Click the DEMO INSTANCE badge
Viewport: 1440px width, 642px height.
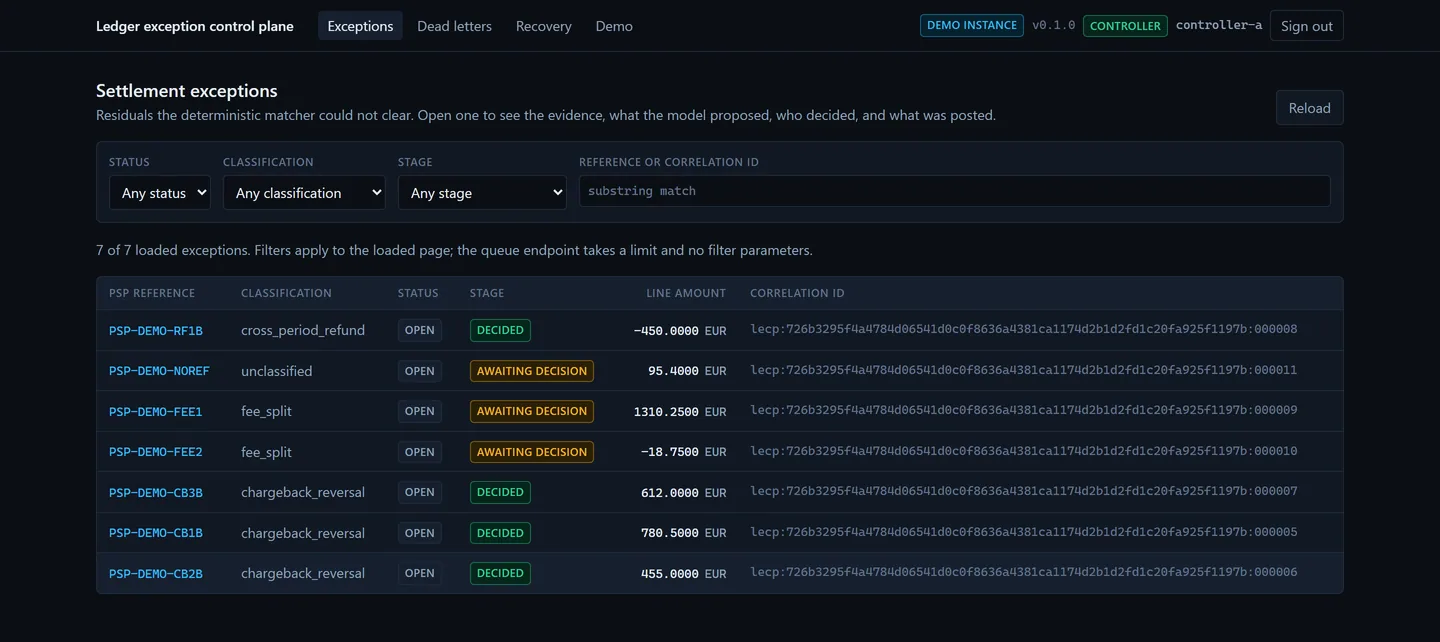(x=972, y=26)
